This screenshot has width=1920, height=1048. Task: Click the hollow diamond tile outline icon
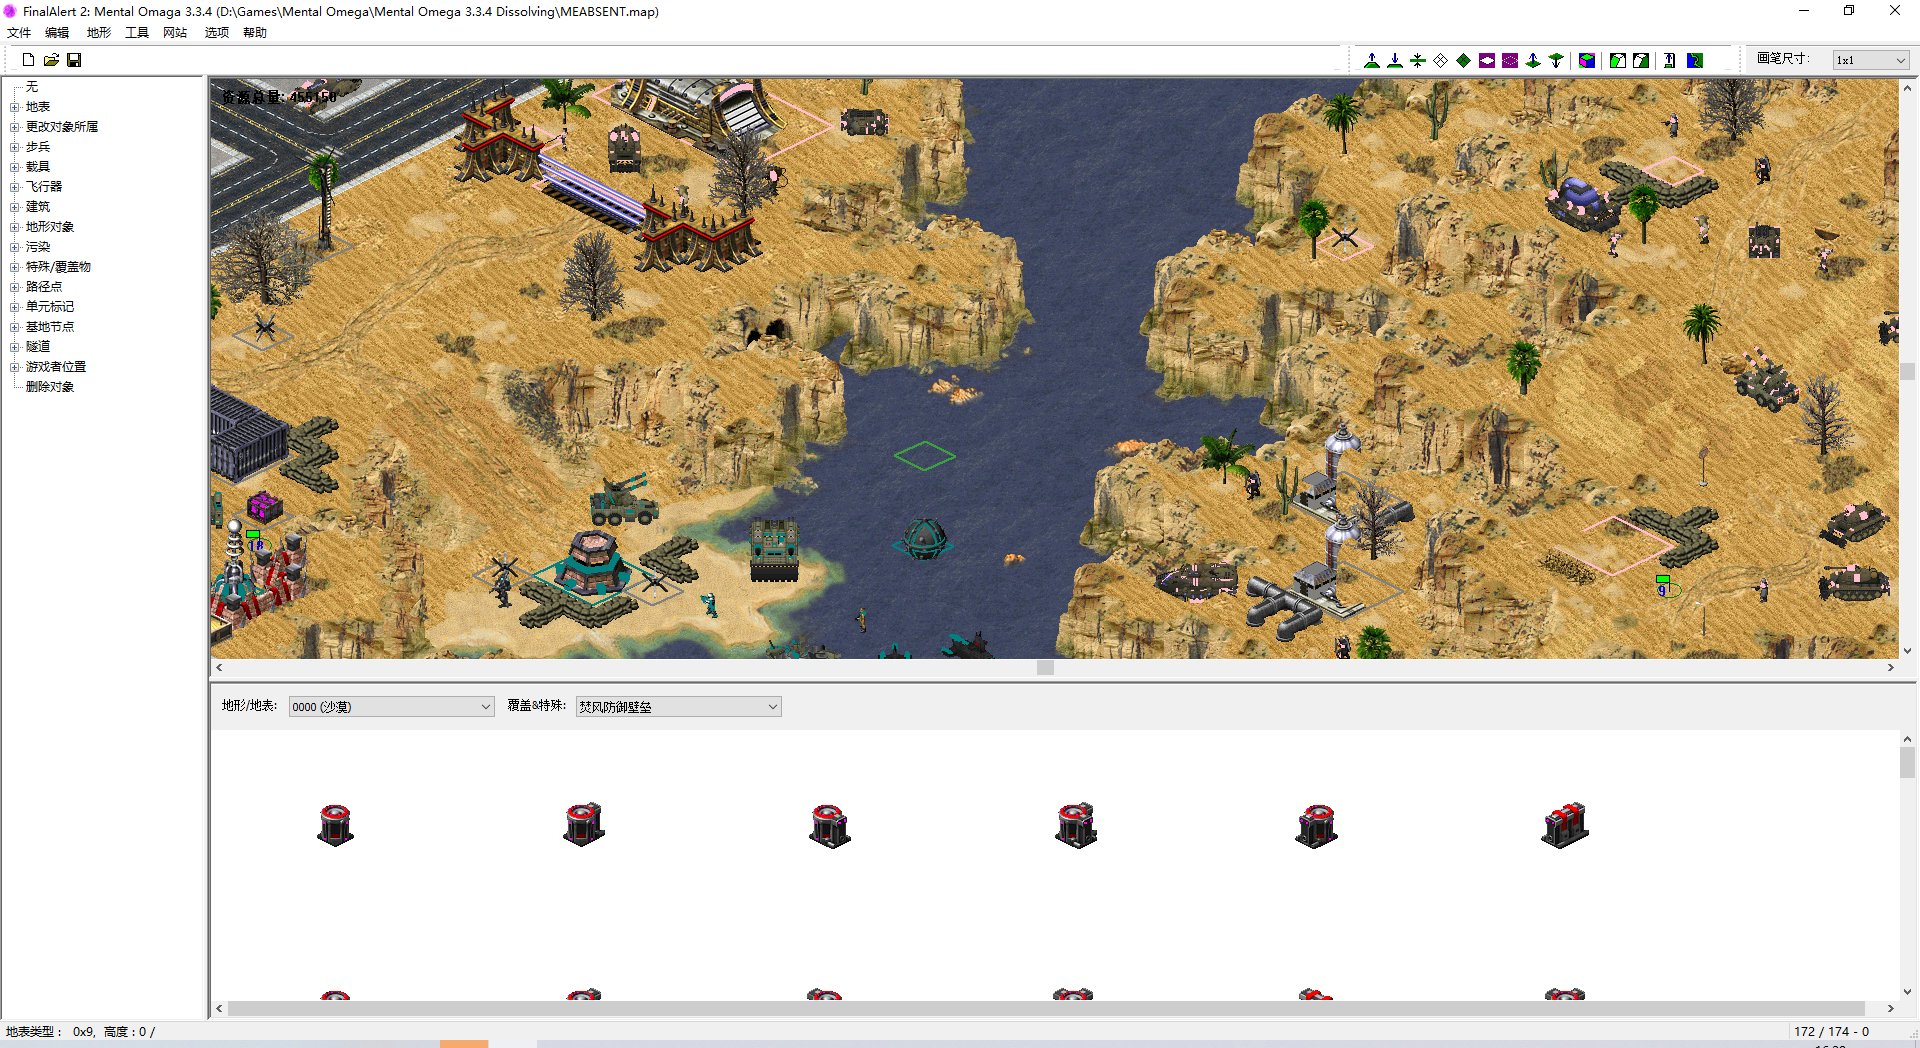click(1441, 61)
